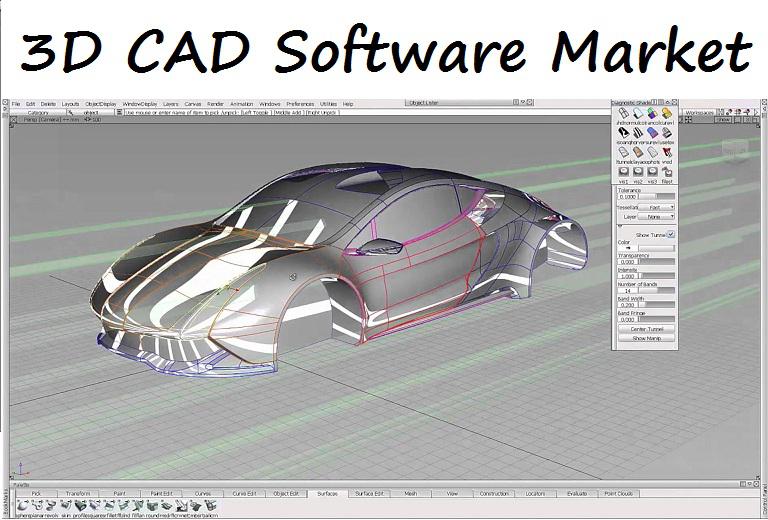
Task: Open the Layer None dropdown
Action: pyautogui.click(x=656, y=216)
